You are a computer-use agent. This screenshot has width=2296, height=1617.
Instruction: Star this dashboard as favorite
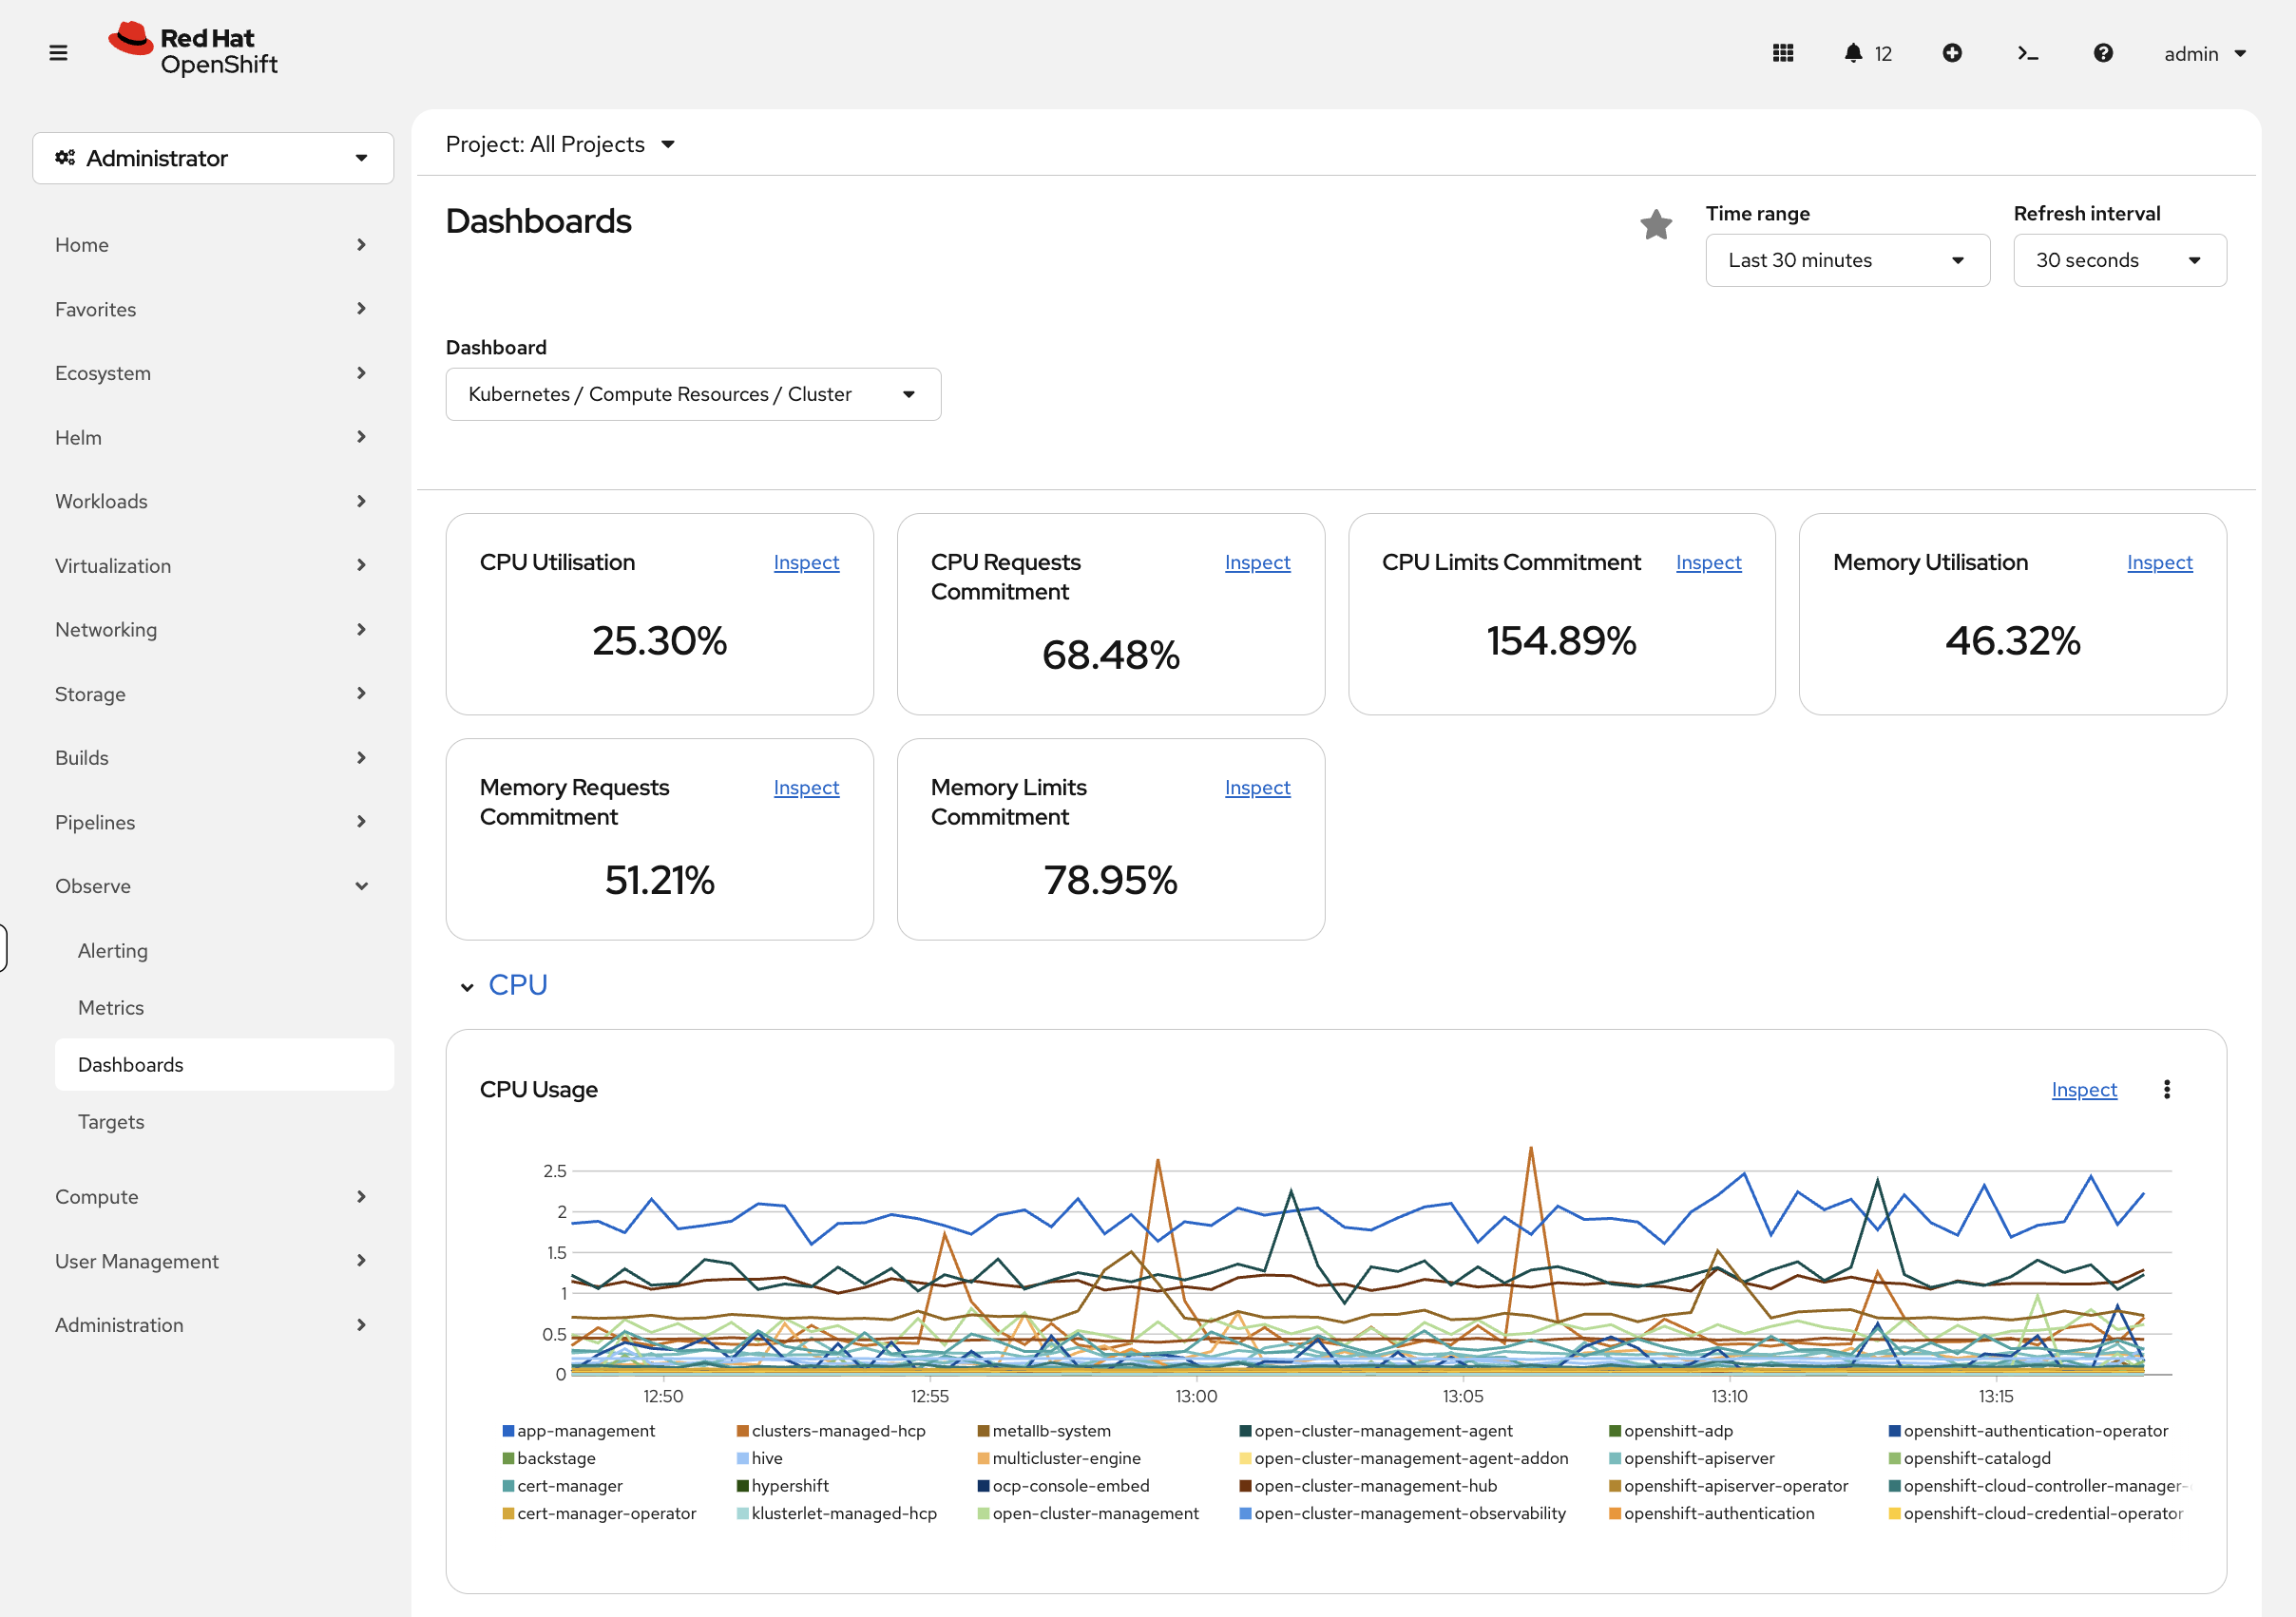pyautogui.click(x=1656, y=225)
